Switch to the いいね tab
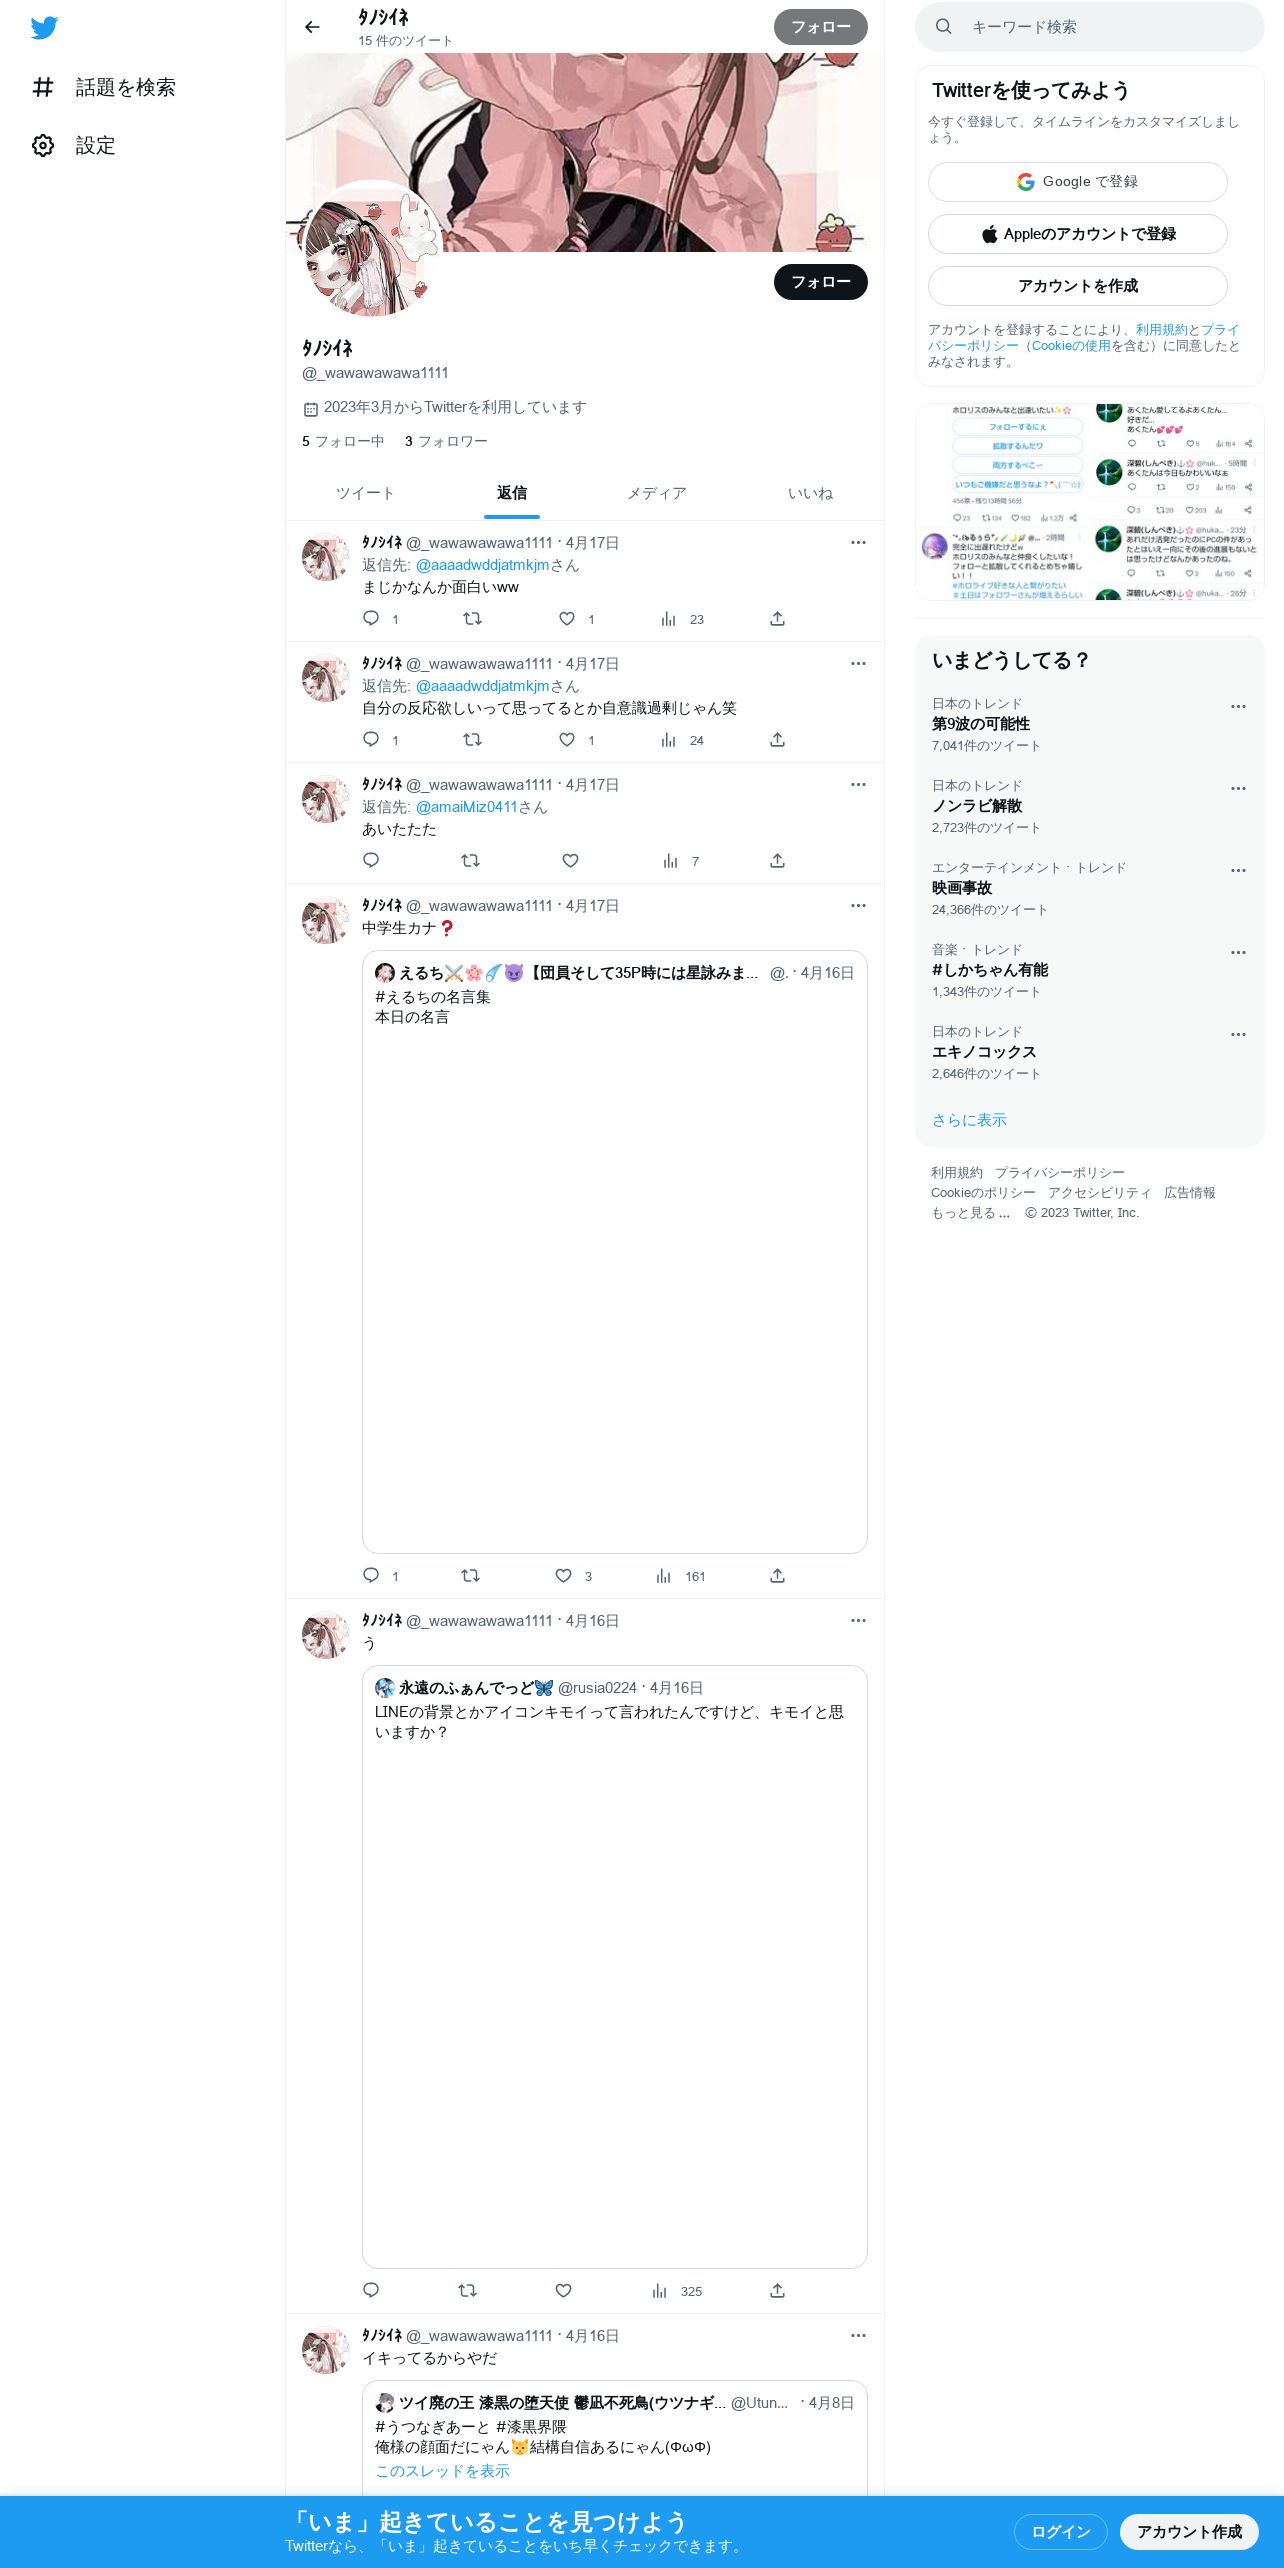 (x=810, y=493)
